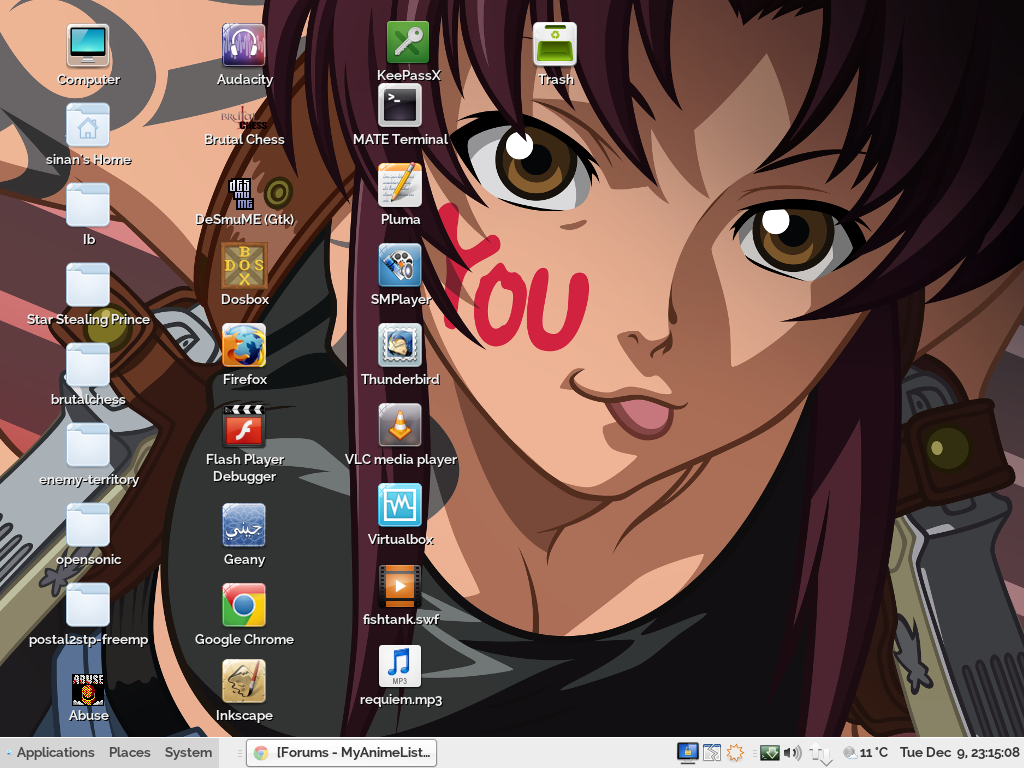Open the volume speaker control
Viewport: 1024px width, 768px height.
792,752
